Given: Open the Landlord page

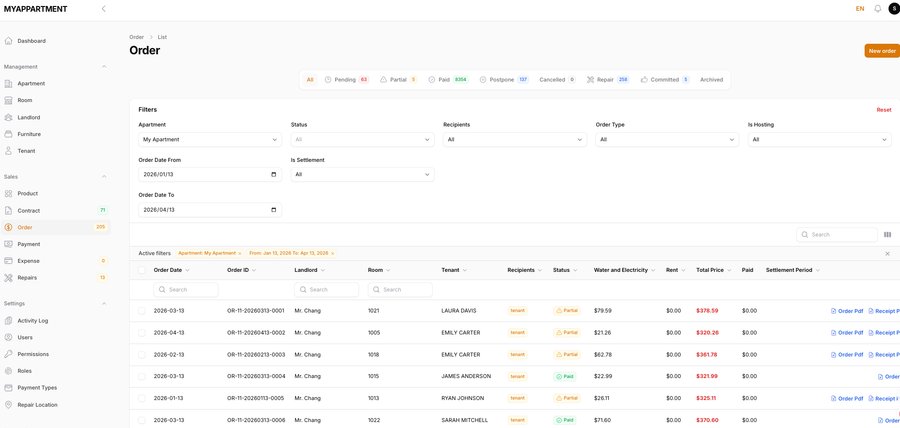Looking at the screenshot, I should pyautogui.click(x=29, y=117).
